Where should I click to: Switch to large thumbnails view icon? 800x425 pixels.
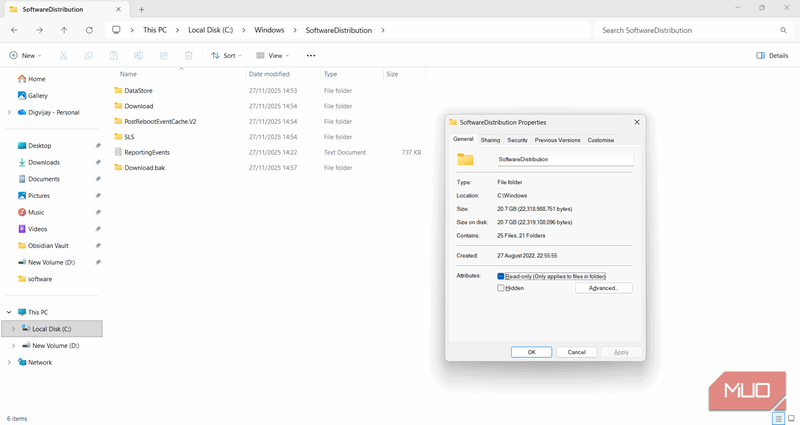click(x=791, y=418)
